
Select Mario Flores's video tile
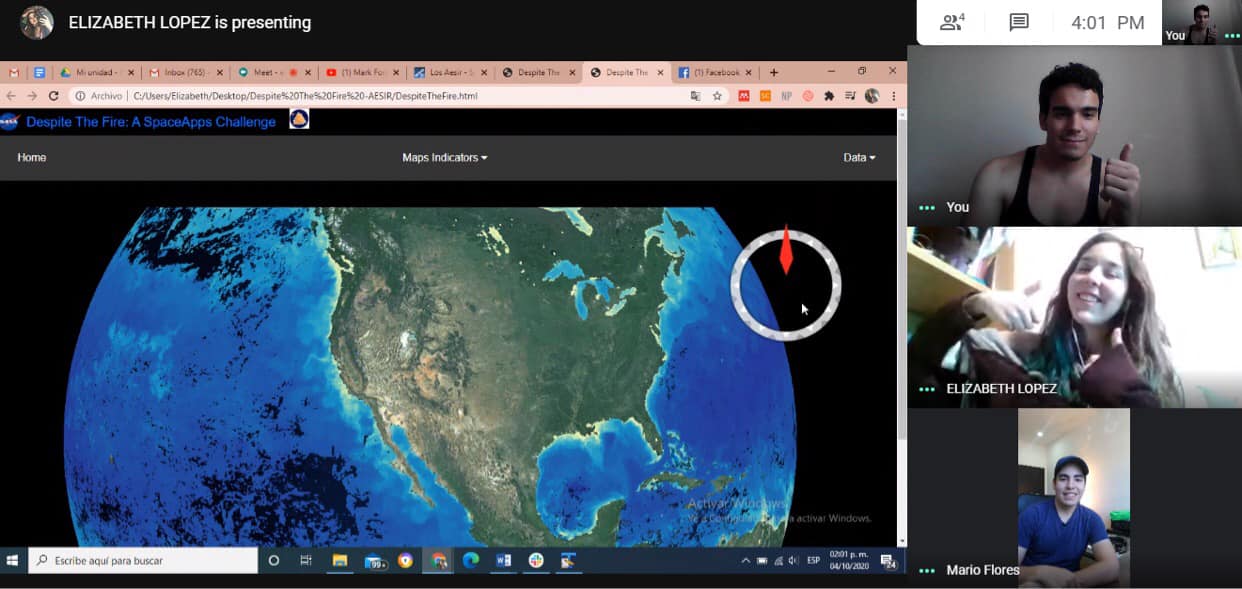1074,498
